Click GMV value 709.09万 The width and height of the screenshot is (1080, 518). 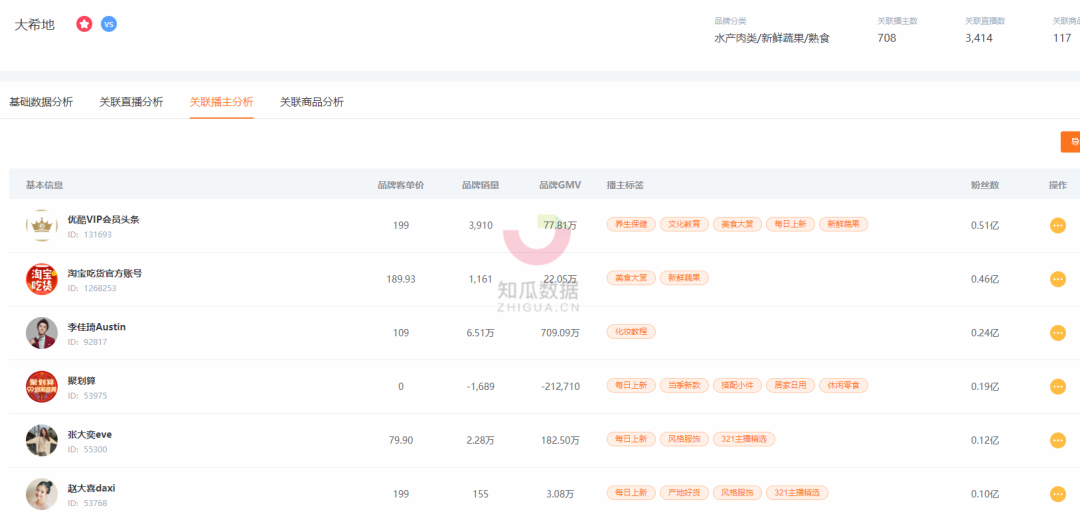(x=560, y=333)
